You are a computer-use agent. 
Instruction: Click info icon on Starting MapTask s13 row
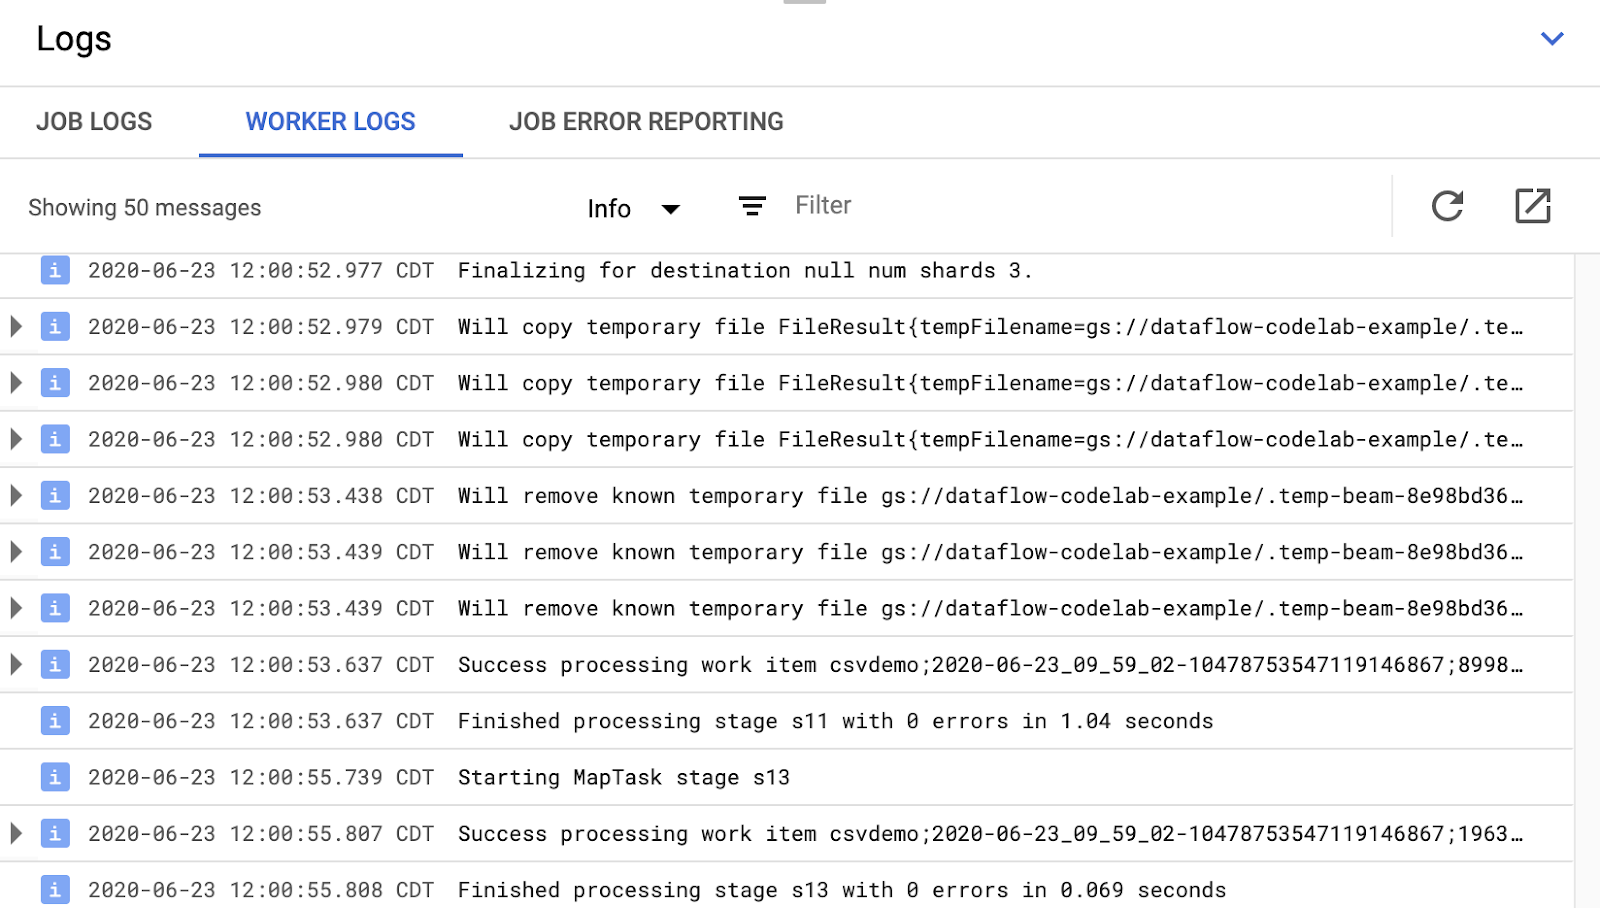55,777
